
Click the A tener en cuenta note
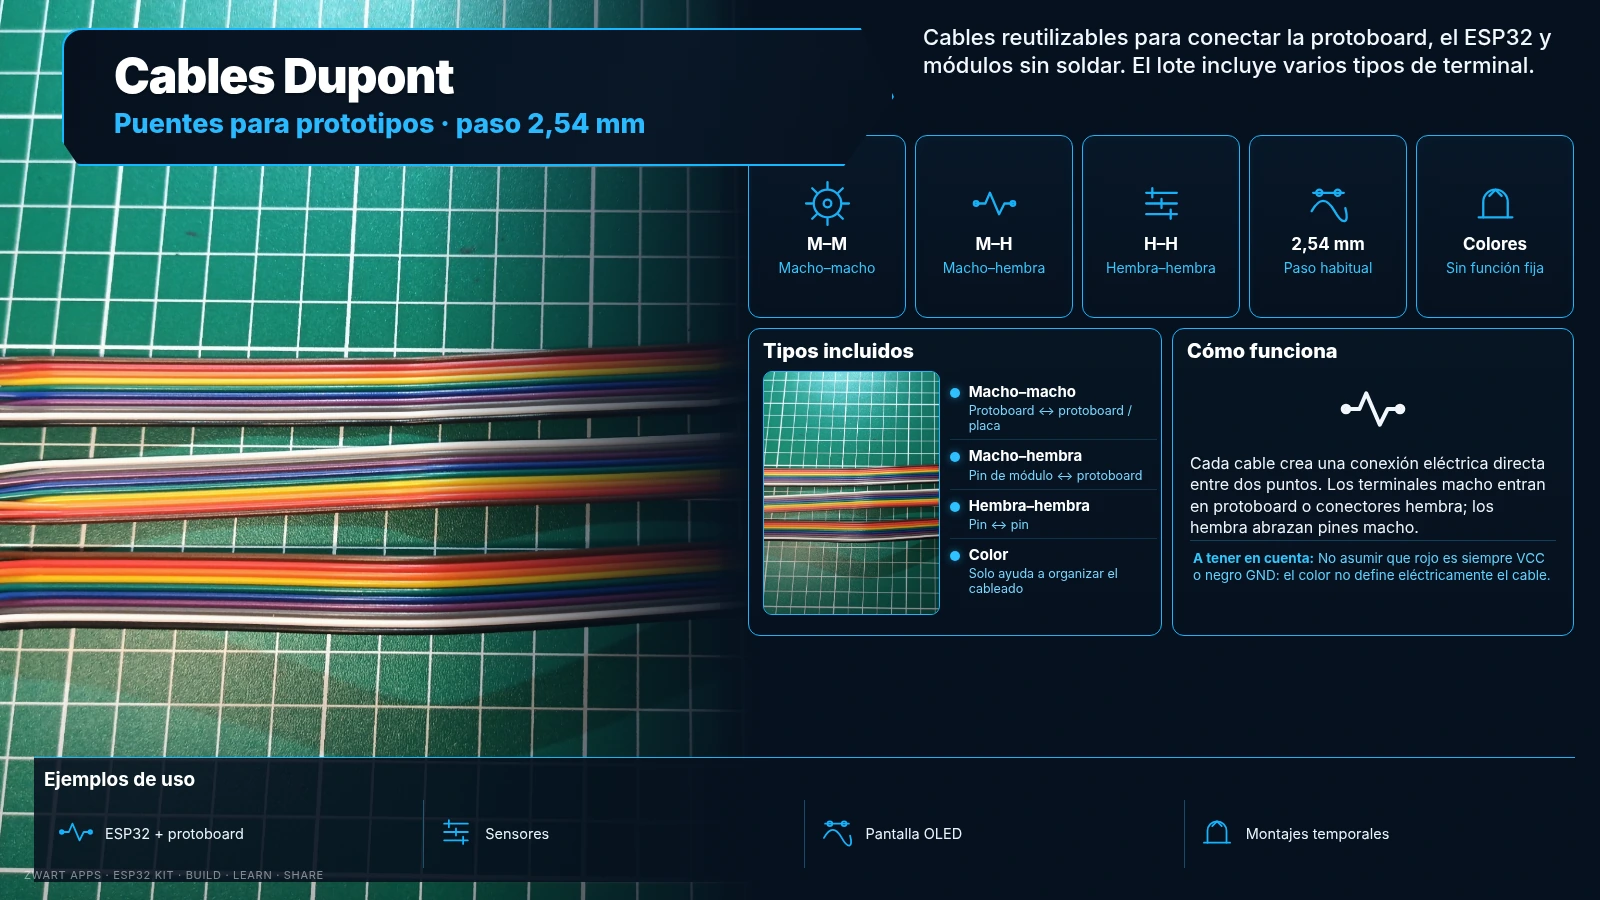[1371, 567]
